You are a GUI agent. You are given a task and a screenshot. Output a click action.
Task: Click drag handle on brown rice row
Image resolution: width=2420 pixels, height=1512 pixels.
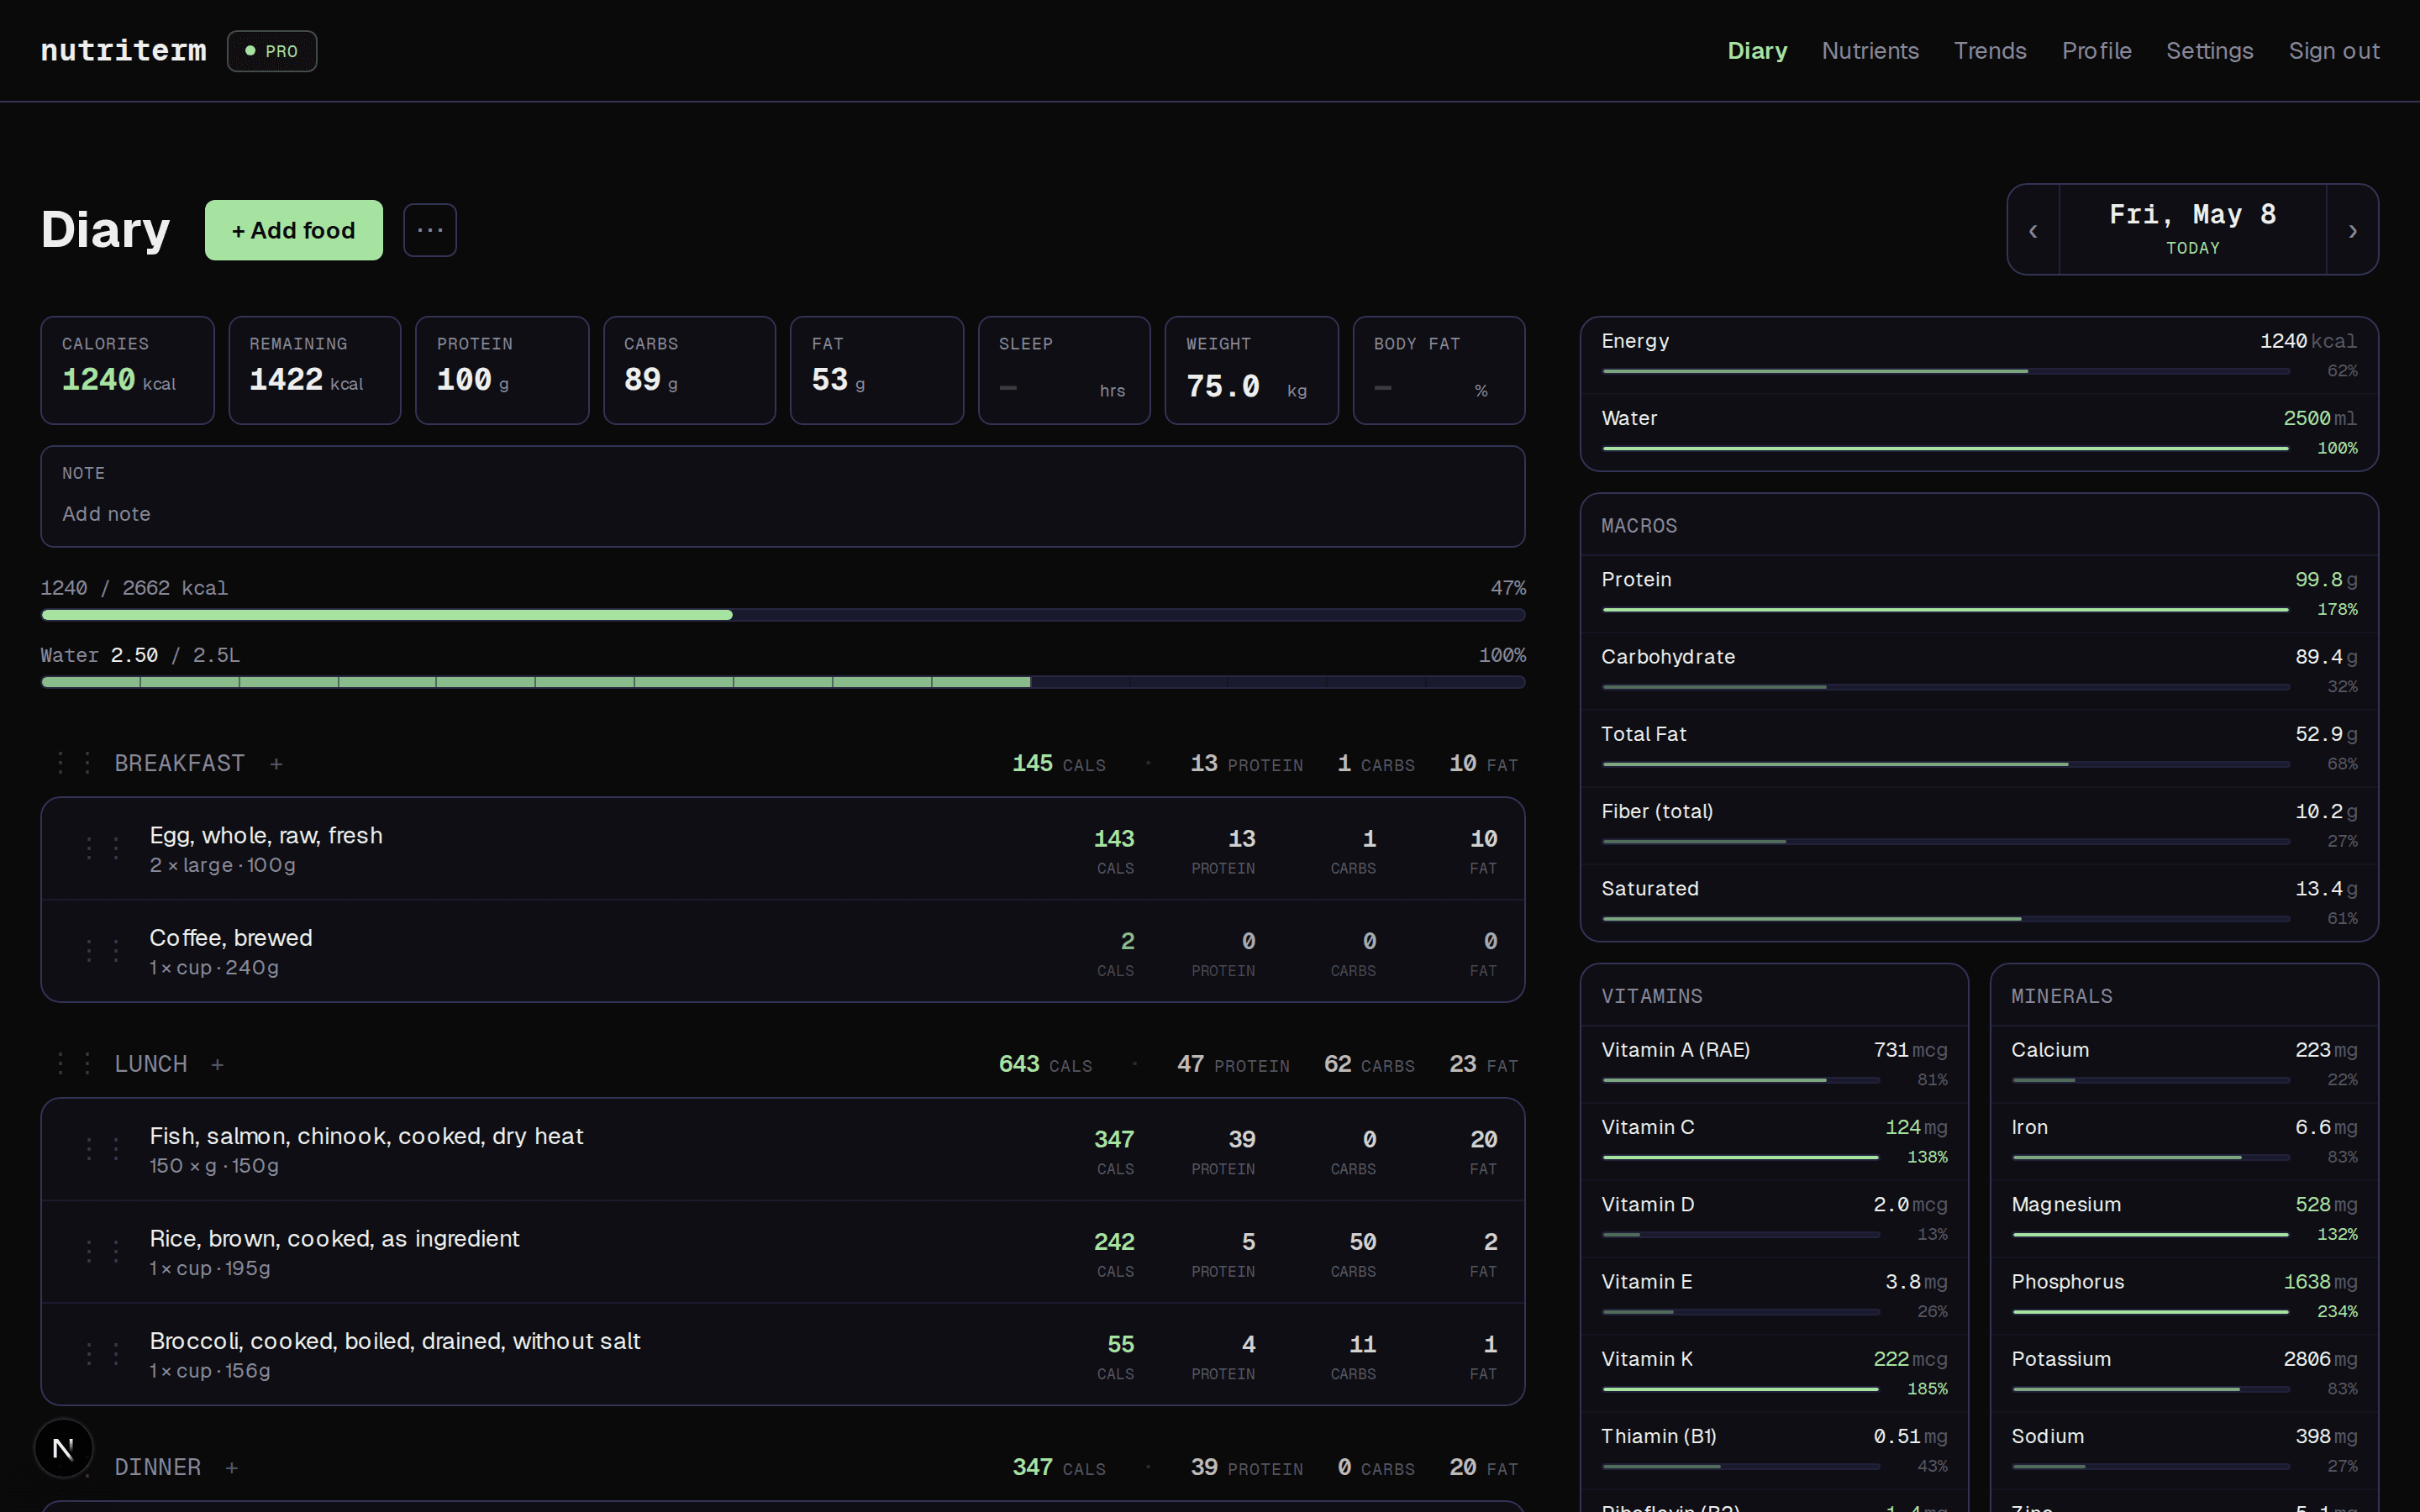[x=102, y=1252]
